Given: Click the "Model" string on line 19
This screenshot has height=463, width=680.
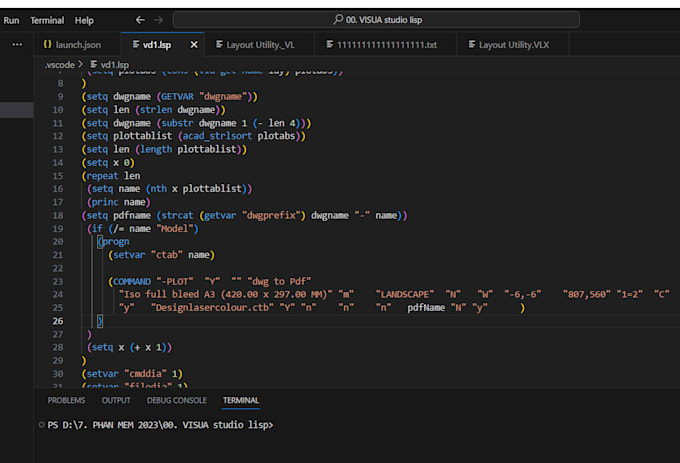Looking at the screenshot, I should pos(177,228).
